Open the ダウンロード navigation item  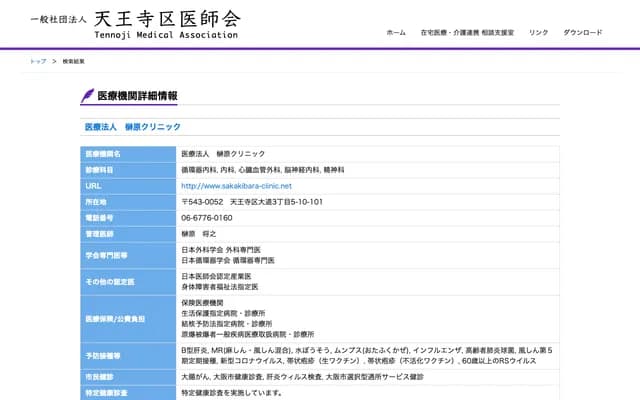(x=583, y=32)
